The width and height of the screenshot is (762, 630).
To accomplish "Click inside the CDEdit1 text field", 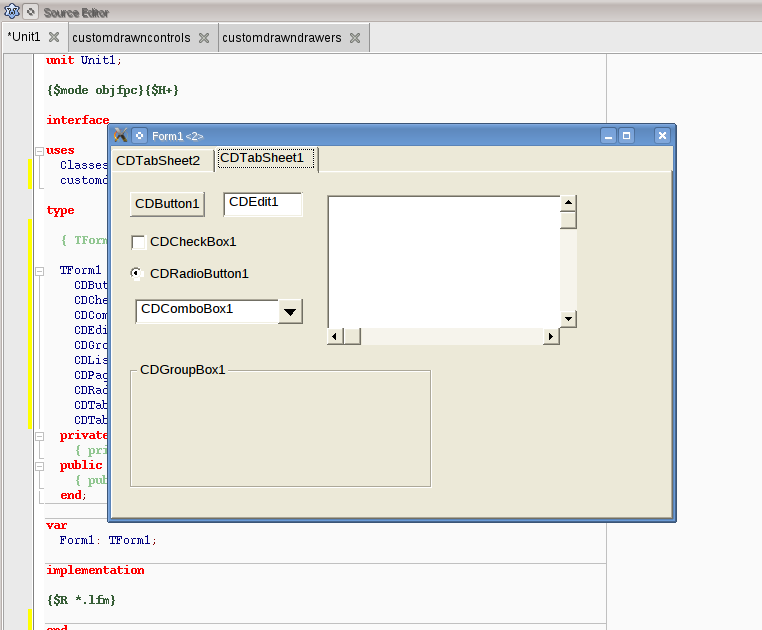I will tap(262, 203).
